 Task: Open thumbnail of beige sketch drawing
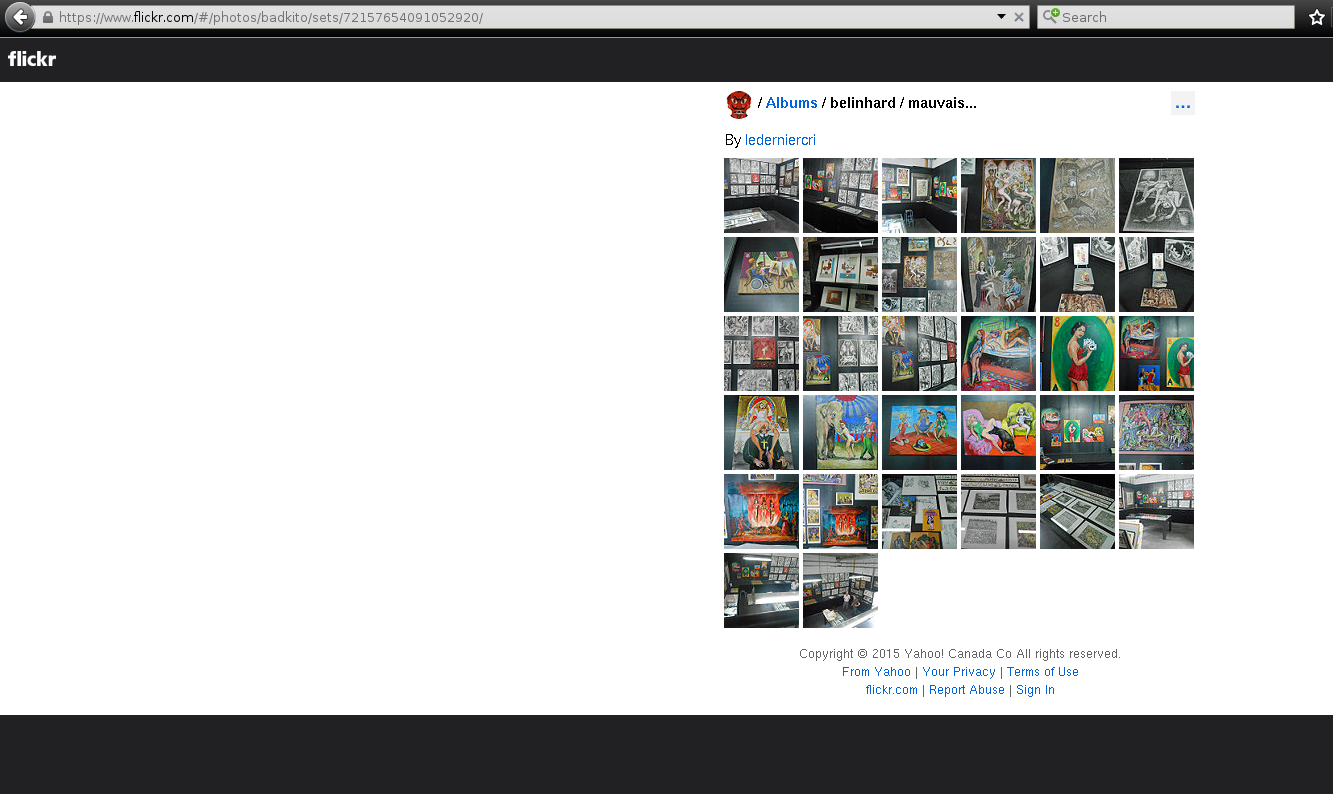tap(1077, 195)
